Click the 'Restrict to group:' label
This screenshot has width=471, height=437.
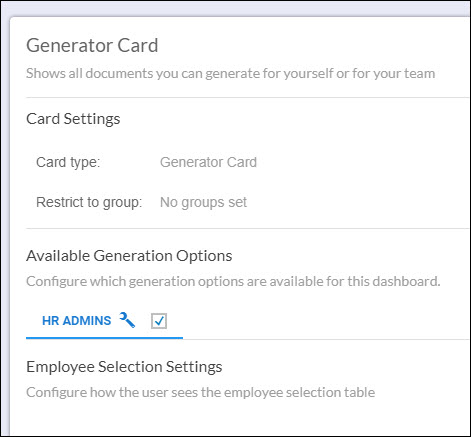tap(89, 202)
